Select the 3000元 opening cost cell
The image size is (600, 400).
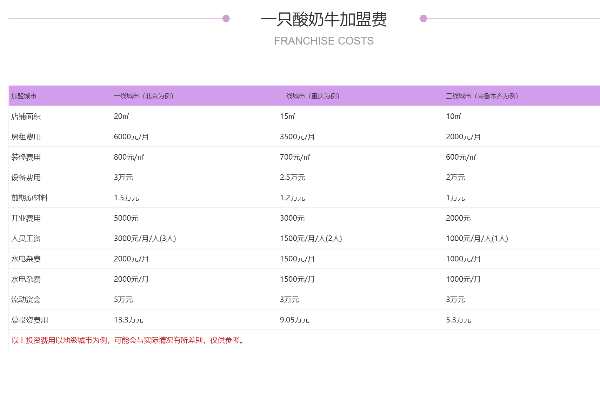[x=292, y=218]
